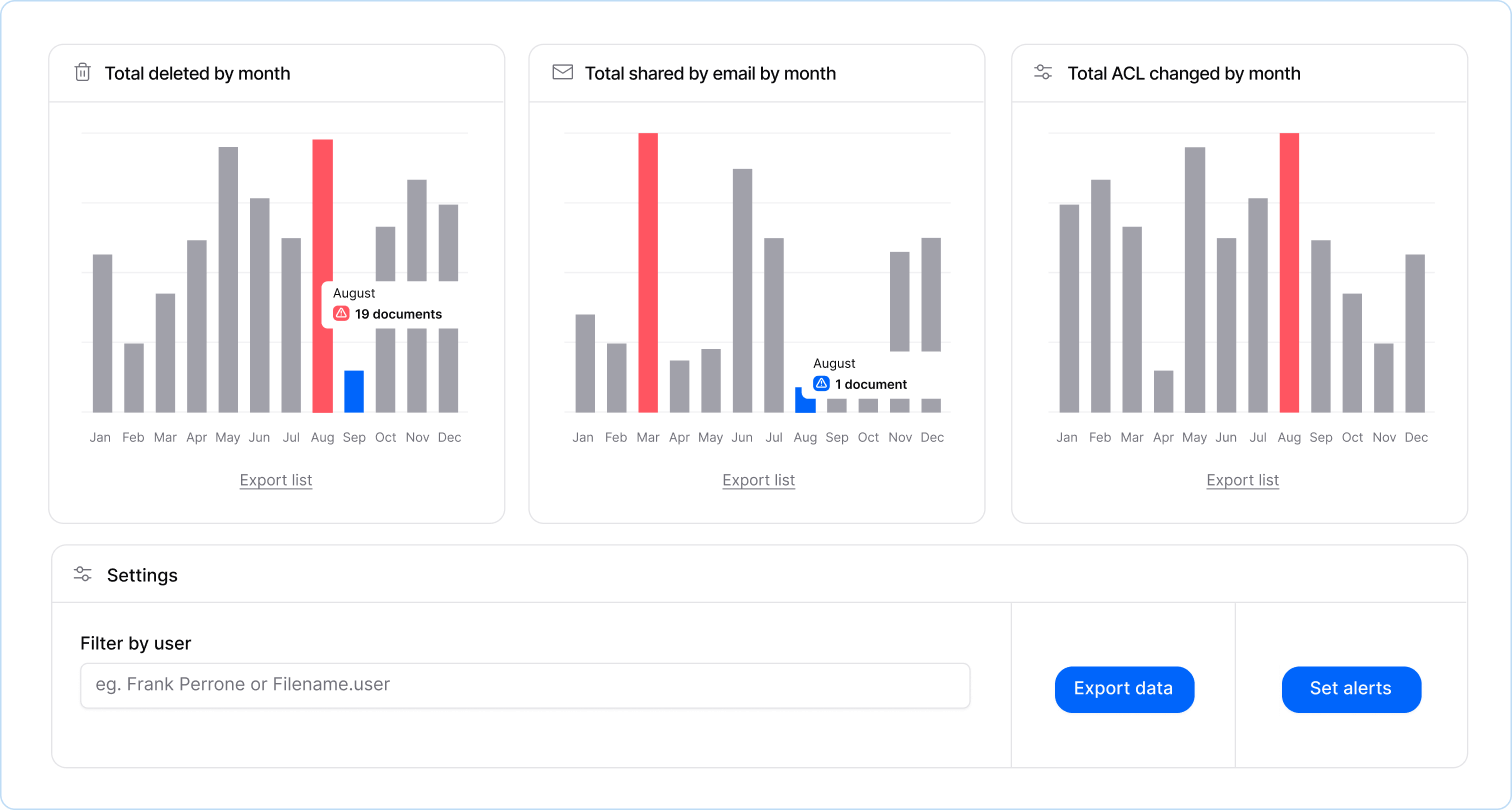Select blue Sep bar in deleted chart
This screenshot has width=1512, height=810.
tap(354, 391)
